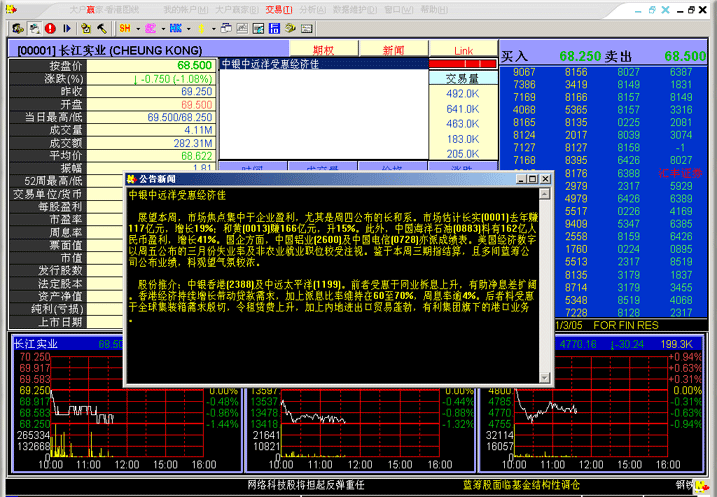The height and width of the screenshot is (497, 717).
Task: Click the hammer tool icon
Action: coord(102,28)
